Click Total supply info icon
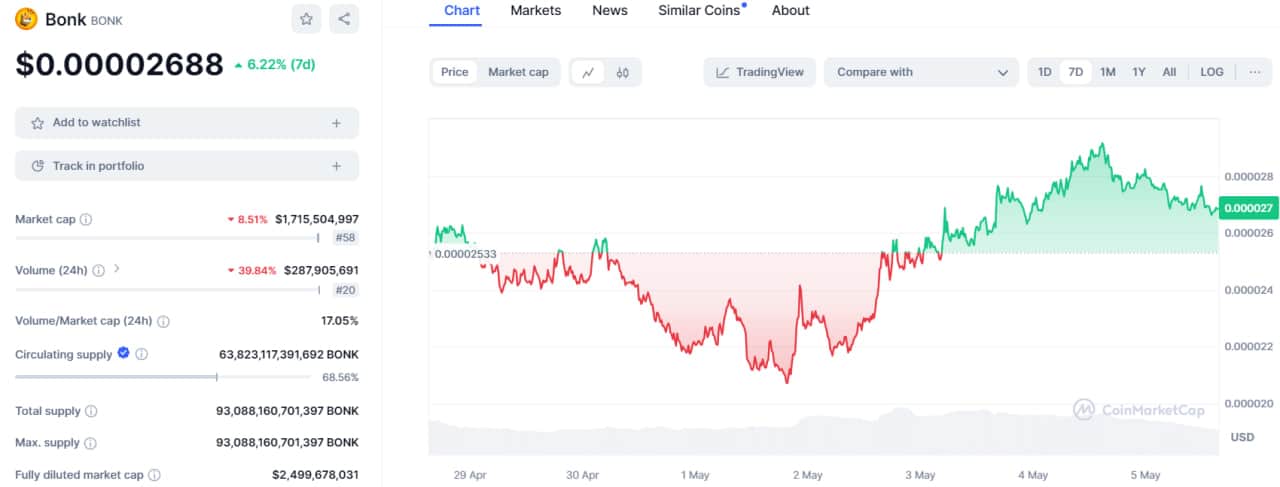 91,411
